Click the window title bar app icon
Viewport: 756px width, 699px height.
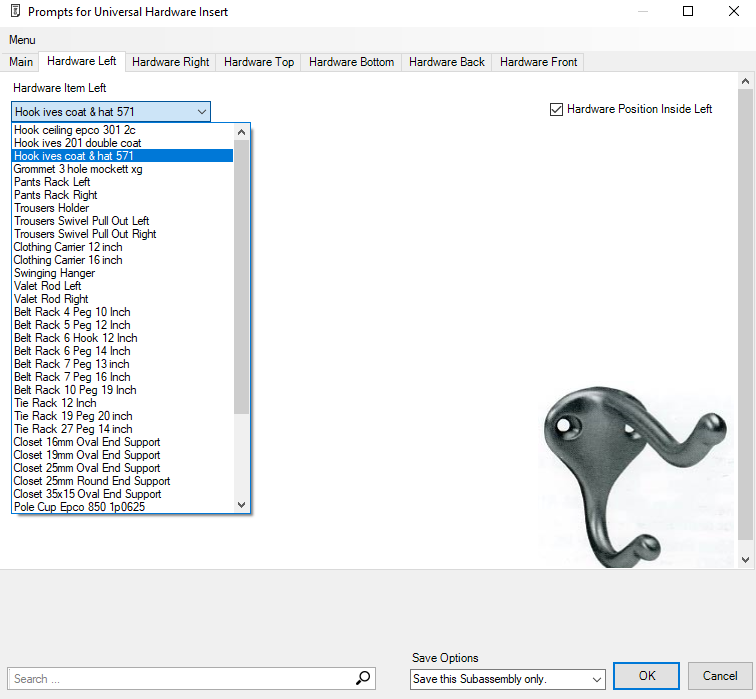coord(14,12)
